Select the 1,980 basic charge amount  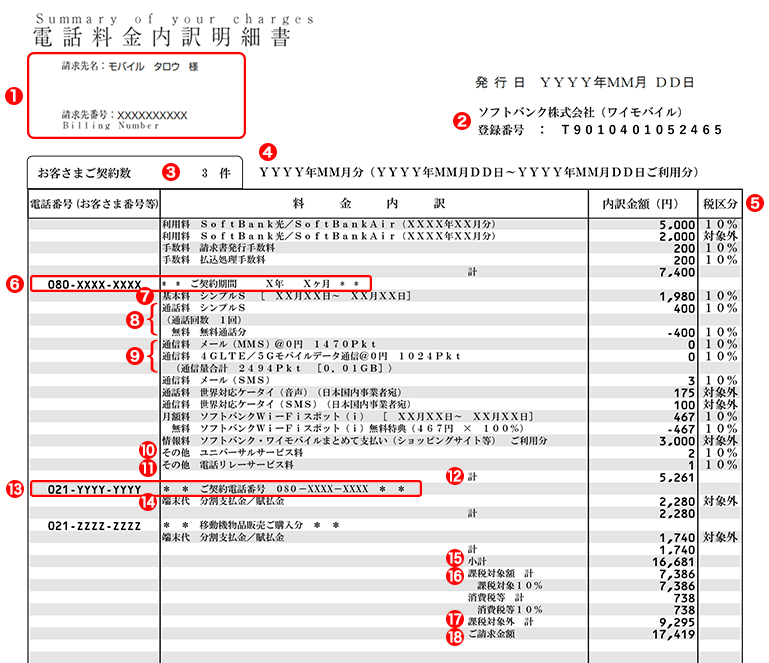click(677, 297)
